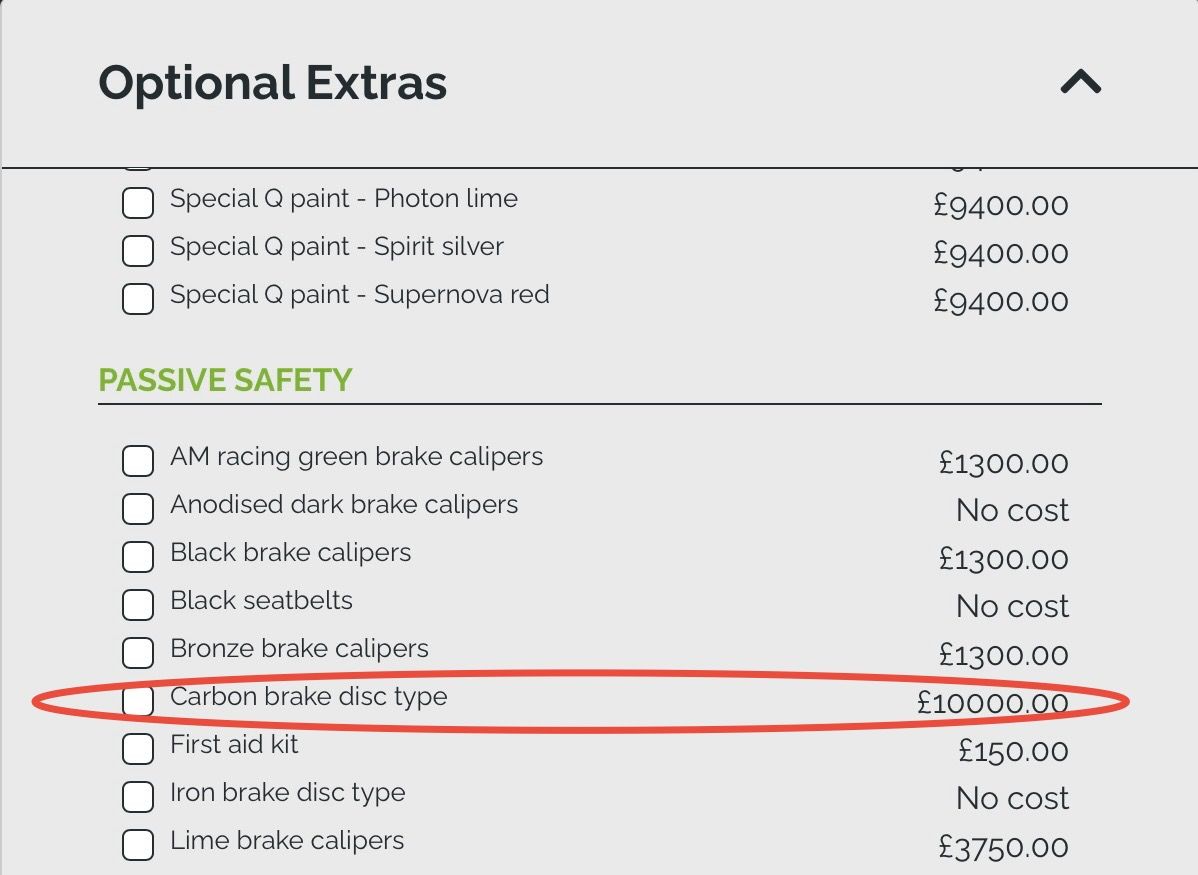Tick the Anodised dark brake calipers checkbox
Viewport: 1198px width, 875px height.
(138, 509)
